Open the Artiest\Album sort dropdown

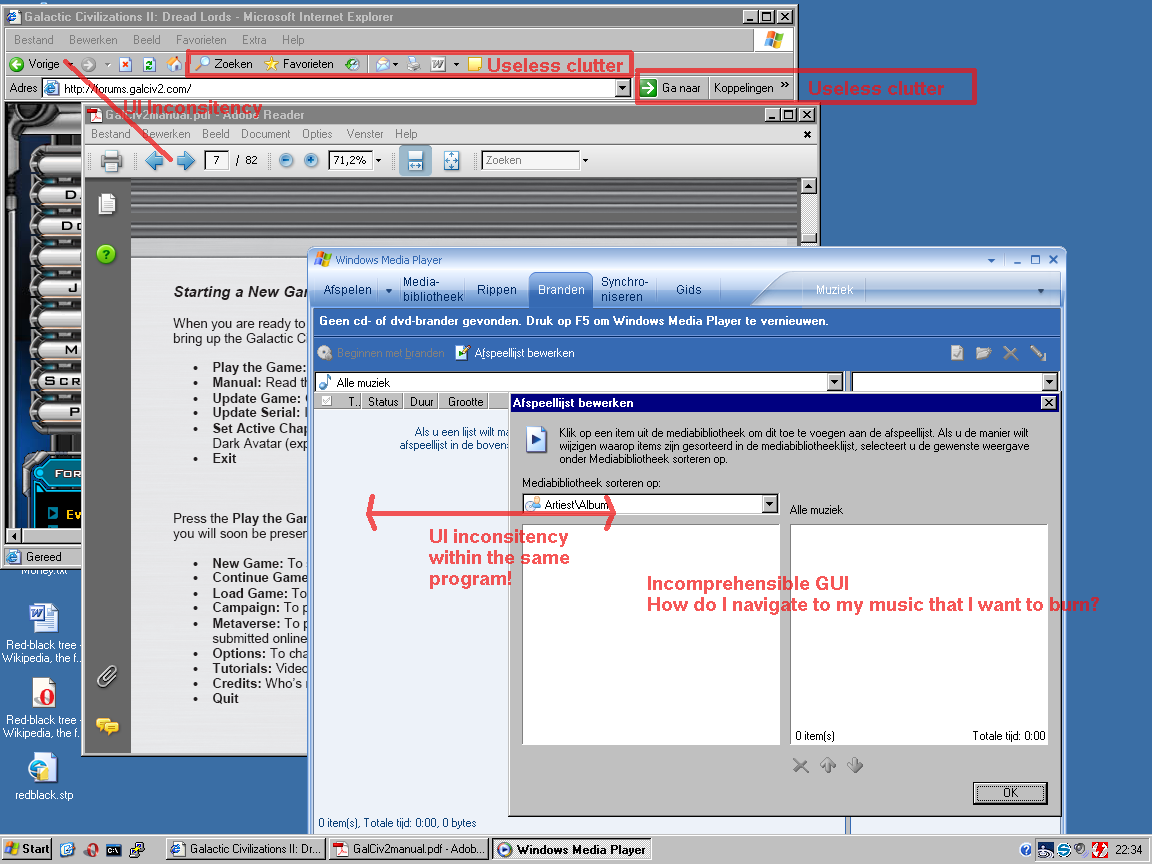(x=769, y=504)
